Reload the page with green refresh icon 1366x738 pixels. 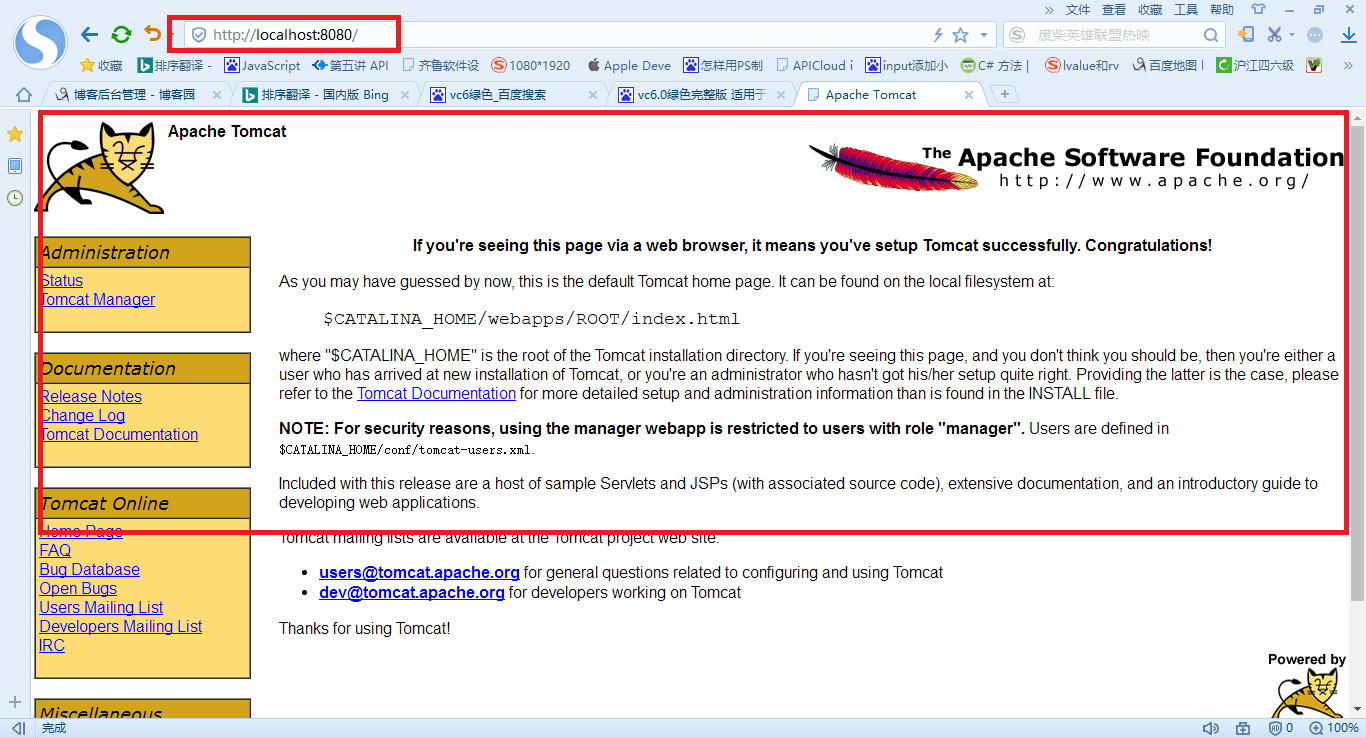pyautogui.click(x=121, y=34)
